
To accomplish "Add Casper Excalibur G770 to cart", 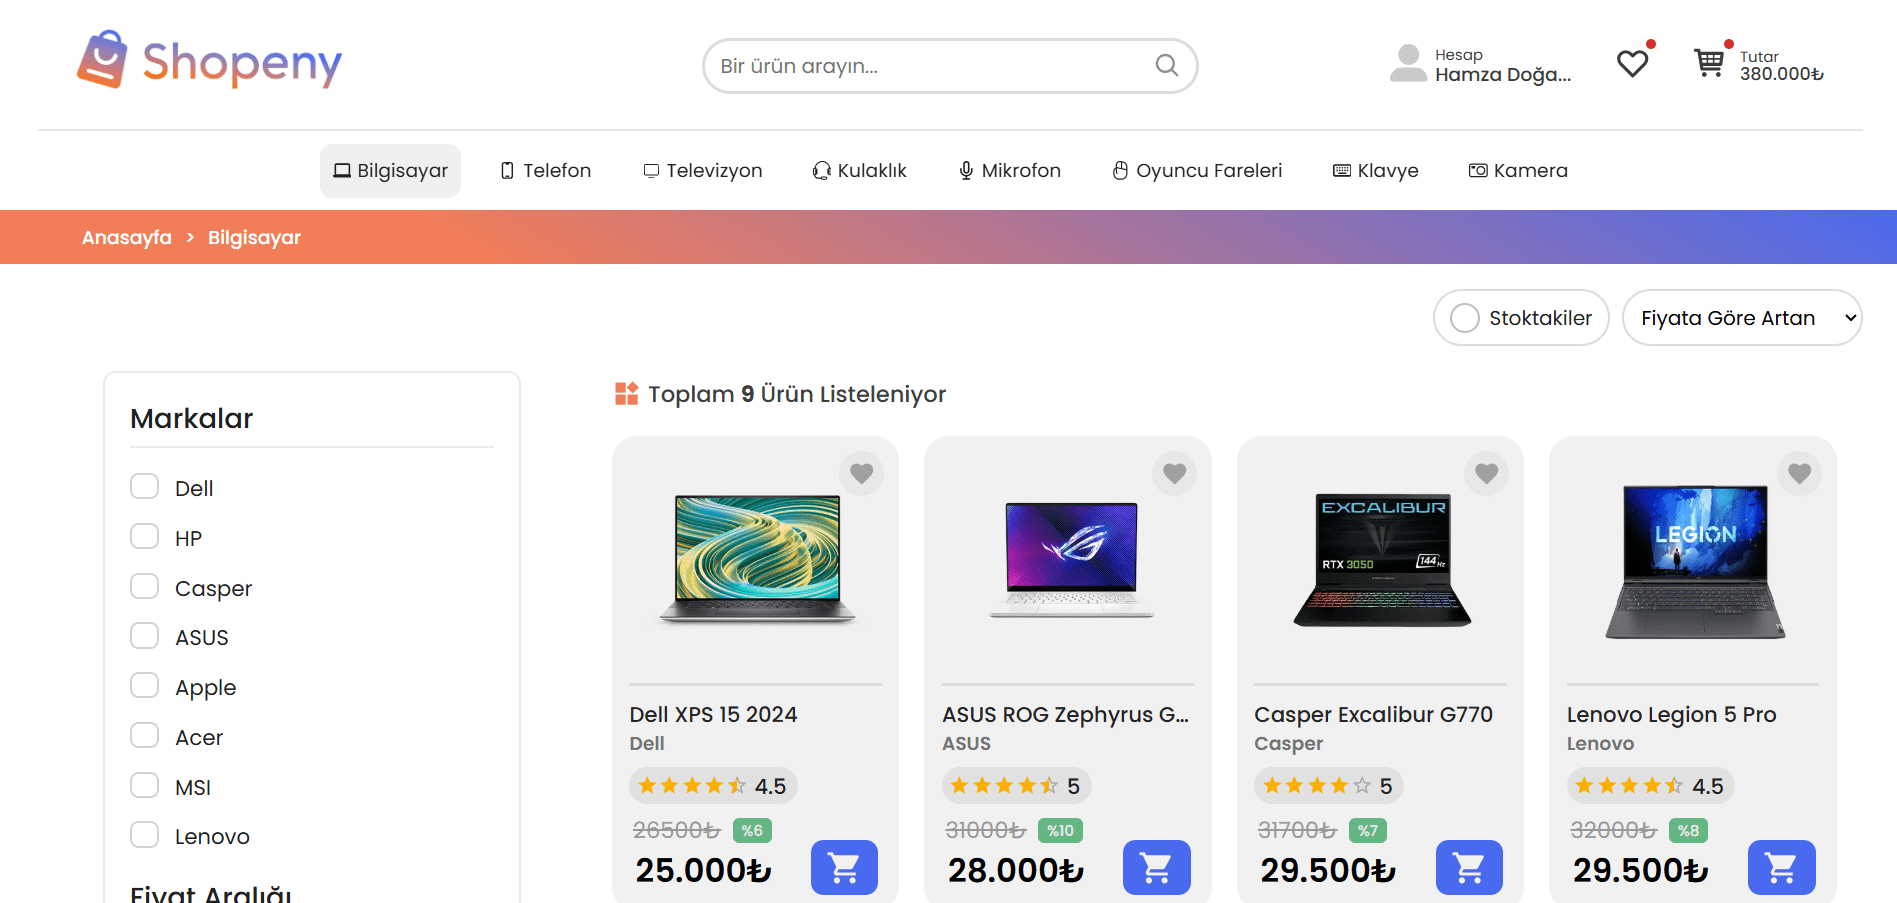I will [x=1469, y=867].
